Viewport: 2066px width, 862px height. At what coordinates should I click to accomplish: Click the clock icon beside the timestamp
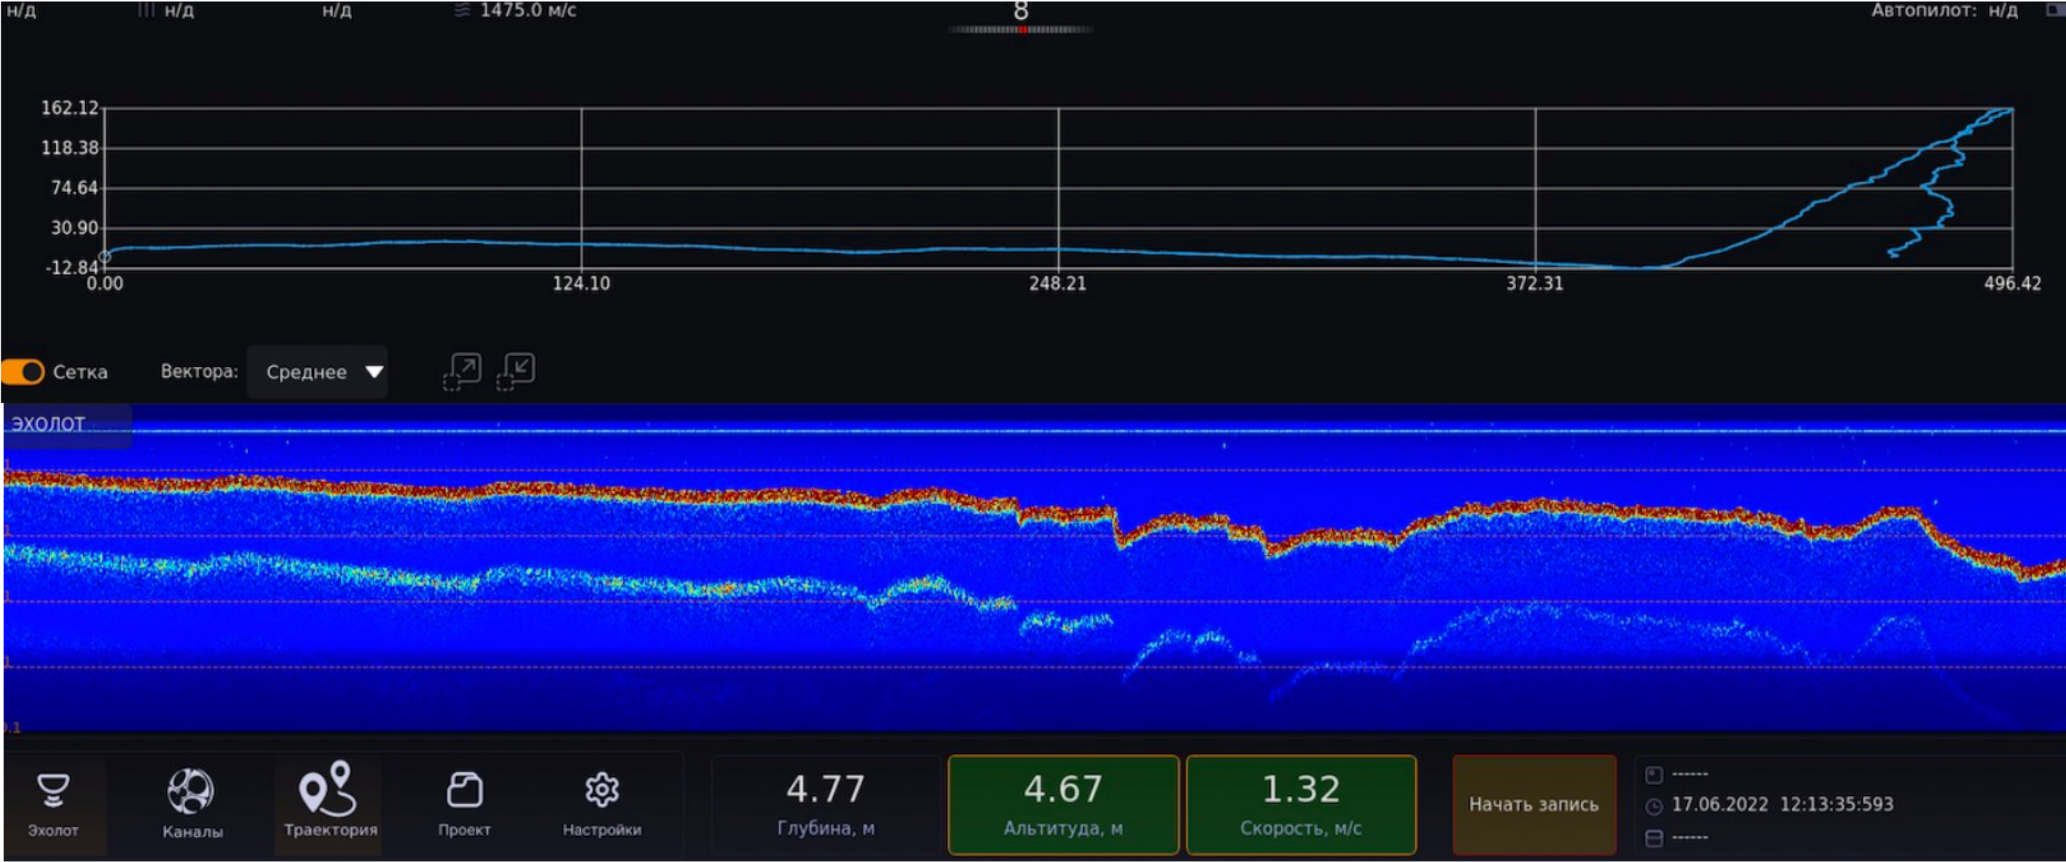(1654, 806)
